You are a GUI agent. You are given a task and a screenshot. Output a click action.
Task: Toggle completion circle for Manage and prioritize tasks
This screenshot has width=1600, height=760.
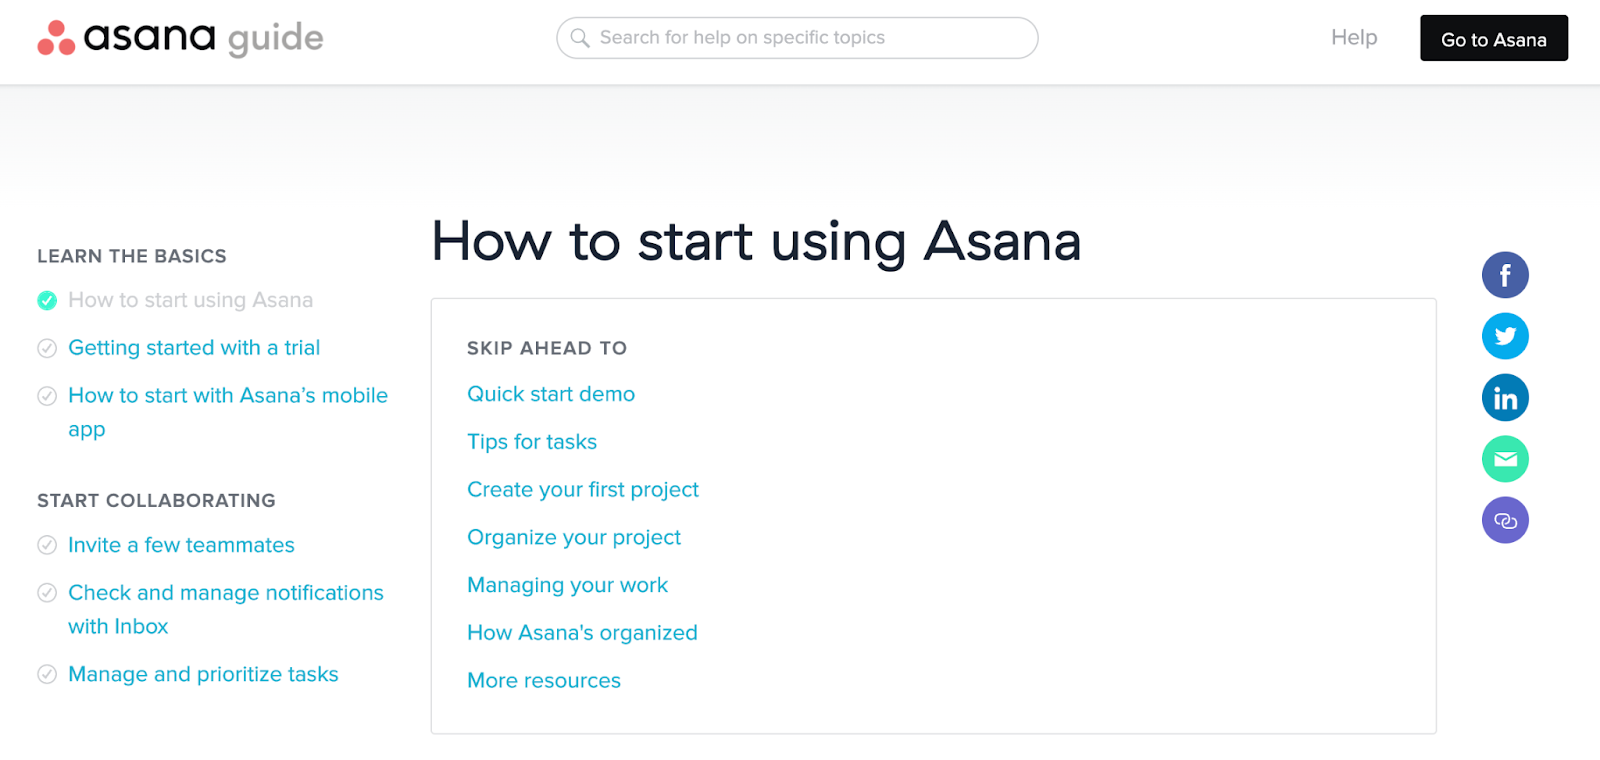47,674
